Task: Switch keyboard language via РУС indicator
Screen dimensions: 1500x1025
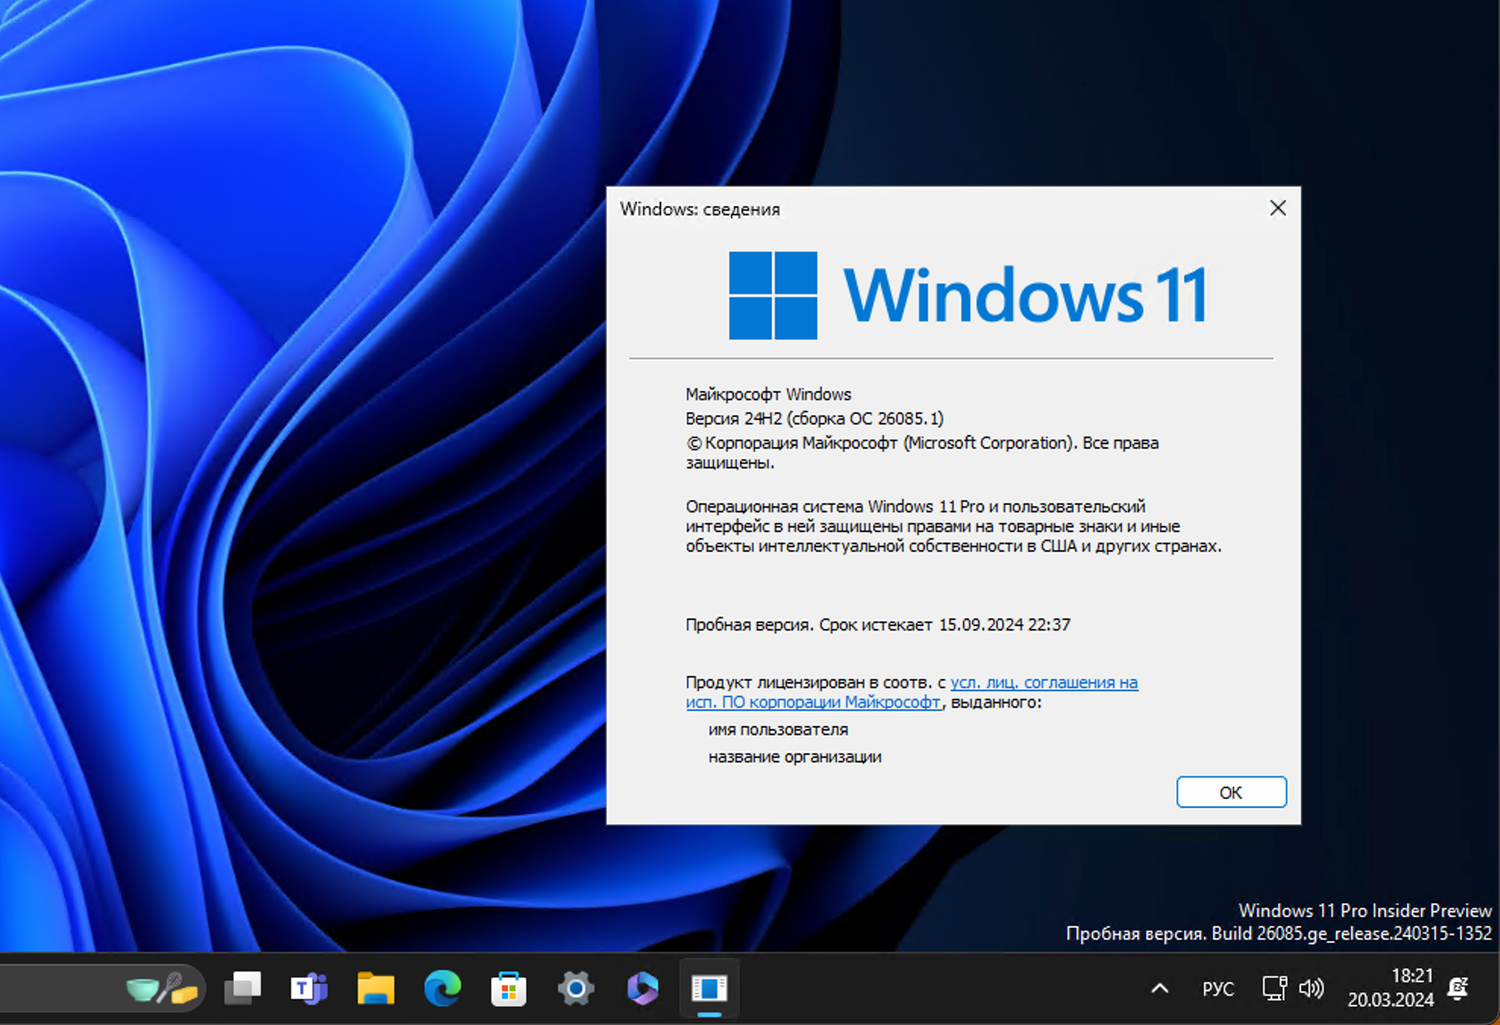Action: (x=1217, y=988)
